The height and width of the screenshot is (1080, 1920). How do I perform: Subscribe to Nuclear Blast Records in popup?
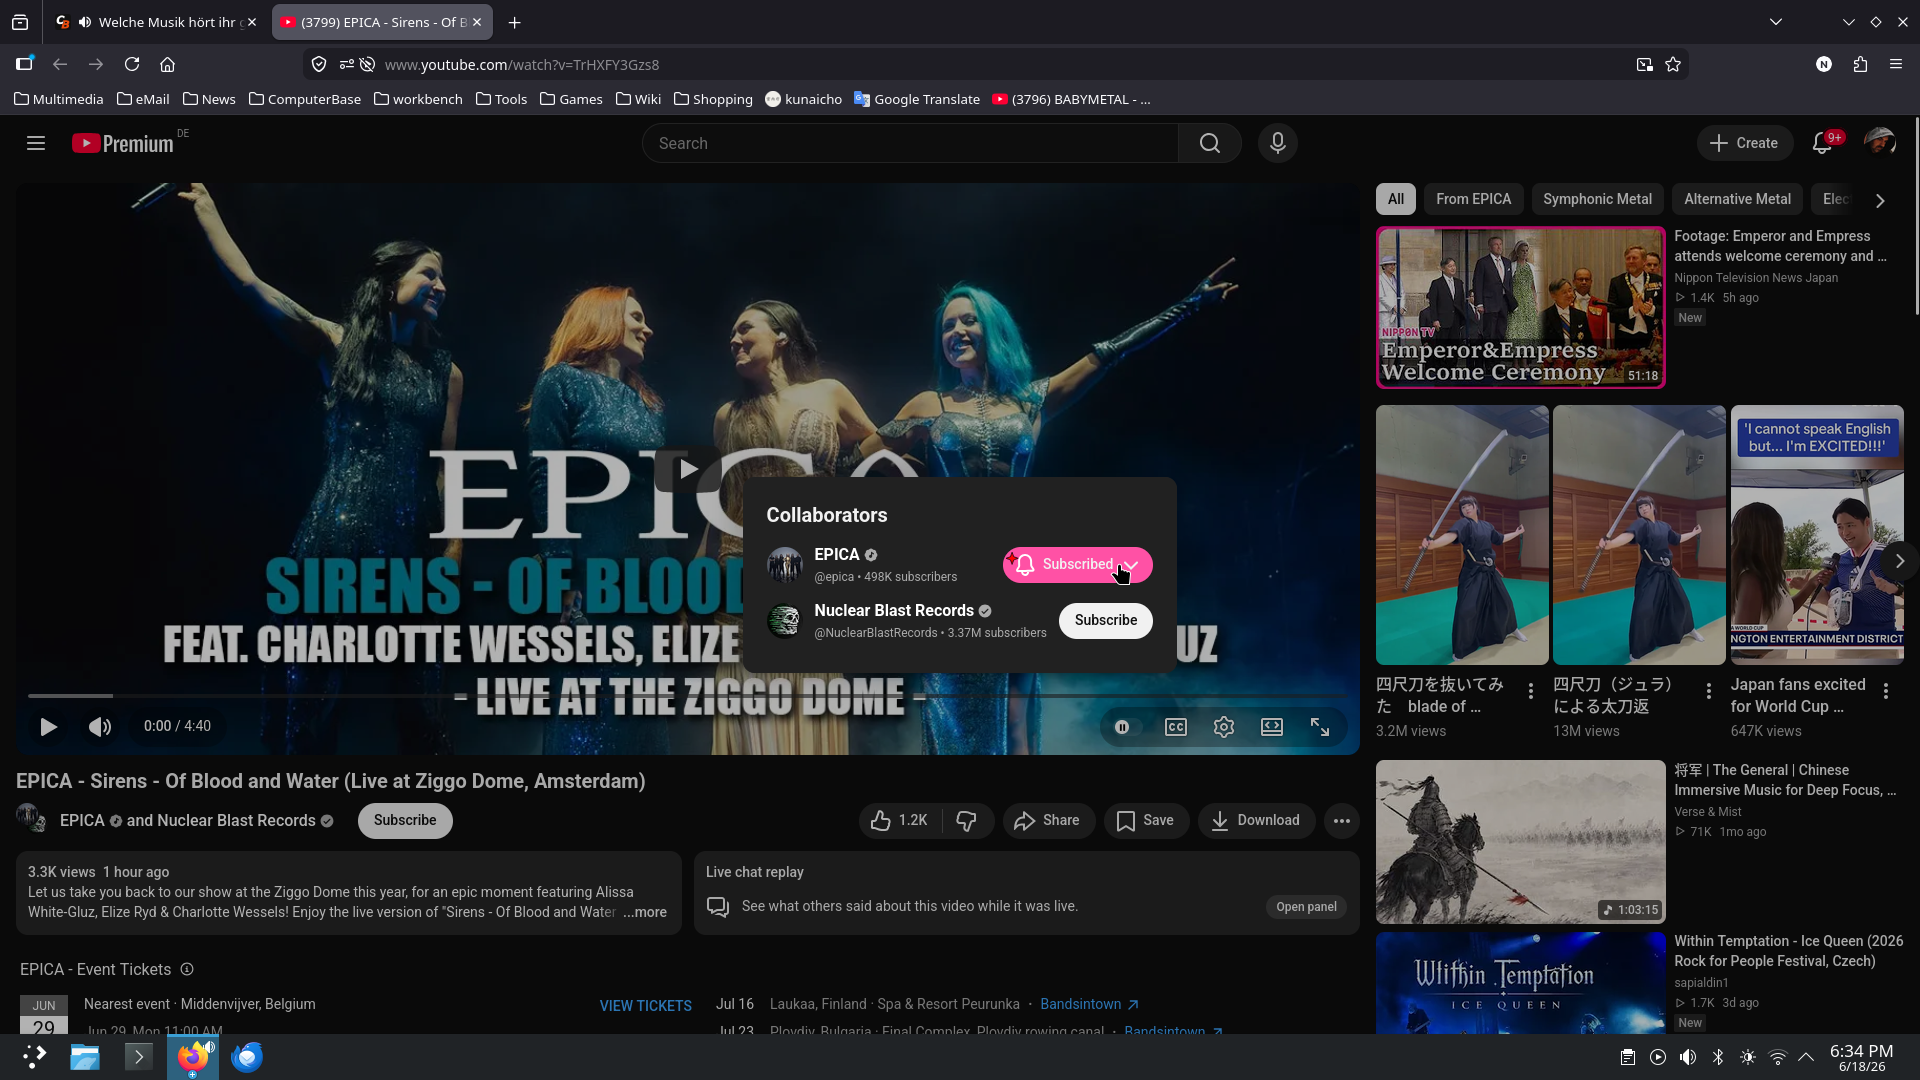[1106, 621]
